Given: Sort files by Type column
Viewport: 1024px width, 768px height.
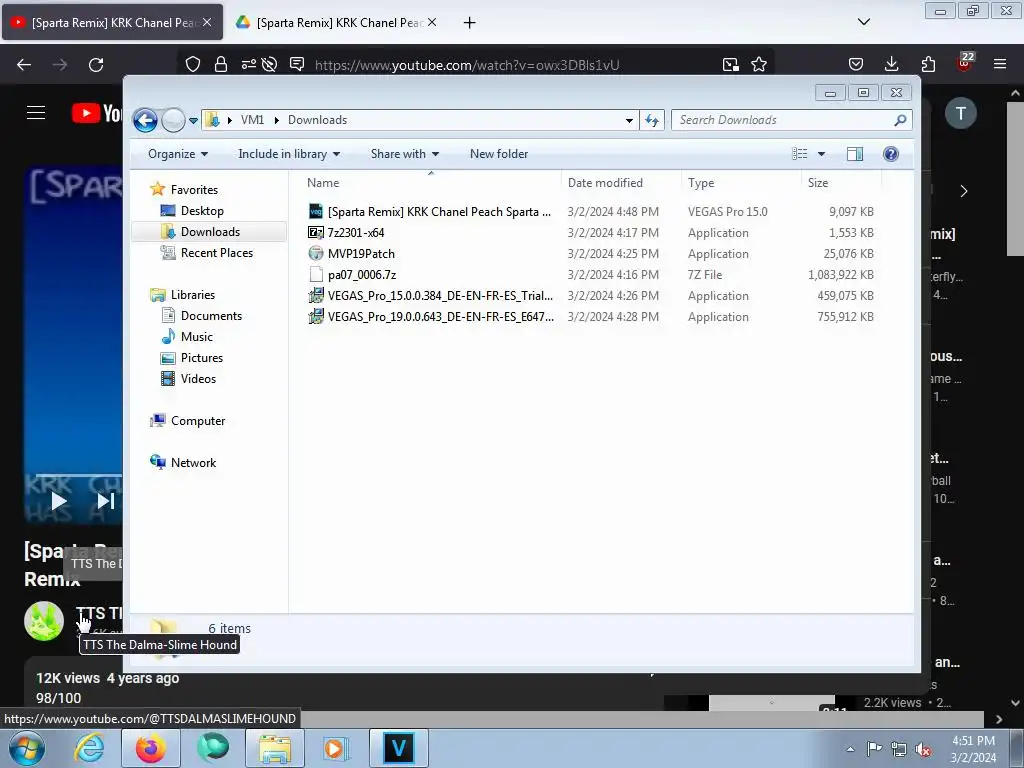Looking at the screenshot, I should [x=741, y=183].
